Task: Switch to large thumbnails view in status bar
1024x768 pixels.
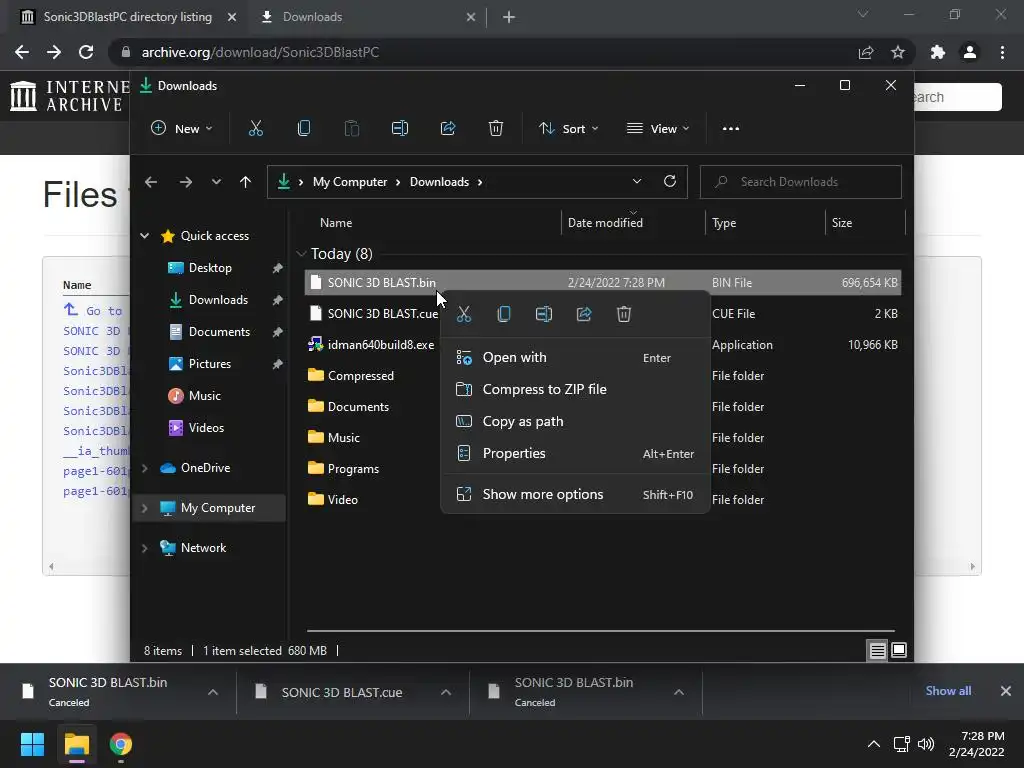Action: (899, 650)
